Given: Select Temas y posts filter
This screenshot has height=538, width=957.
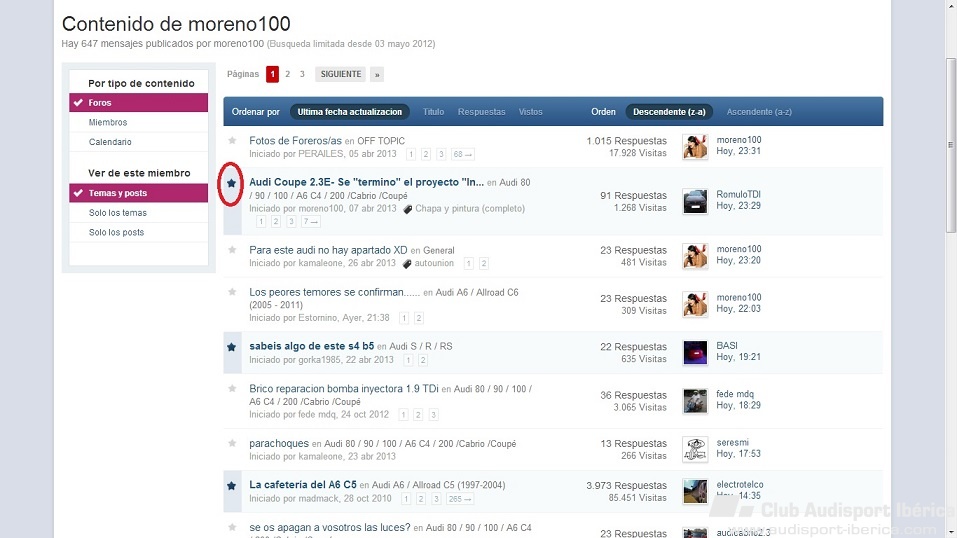Looking at the screenshot, I should click(139, 193).
